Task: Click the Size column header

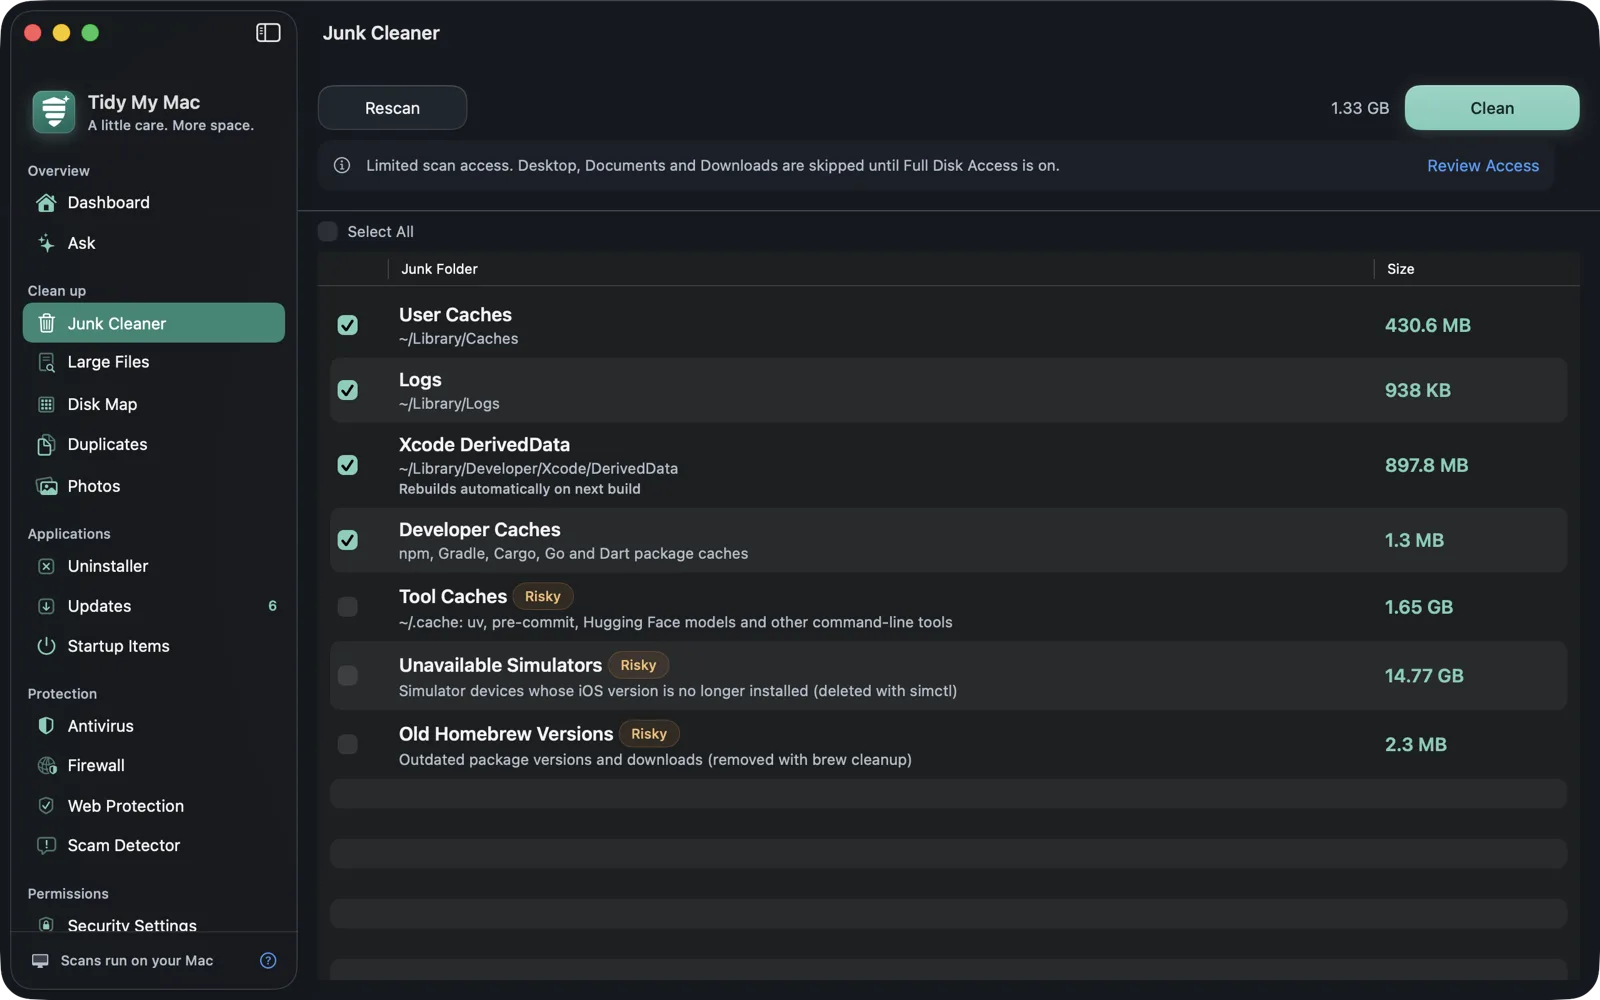Action: 1400,269
